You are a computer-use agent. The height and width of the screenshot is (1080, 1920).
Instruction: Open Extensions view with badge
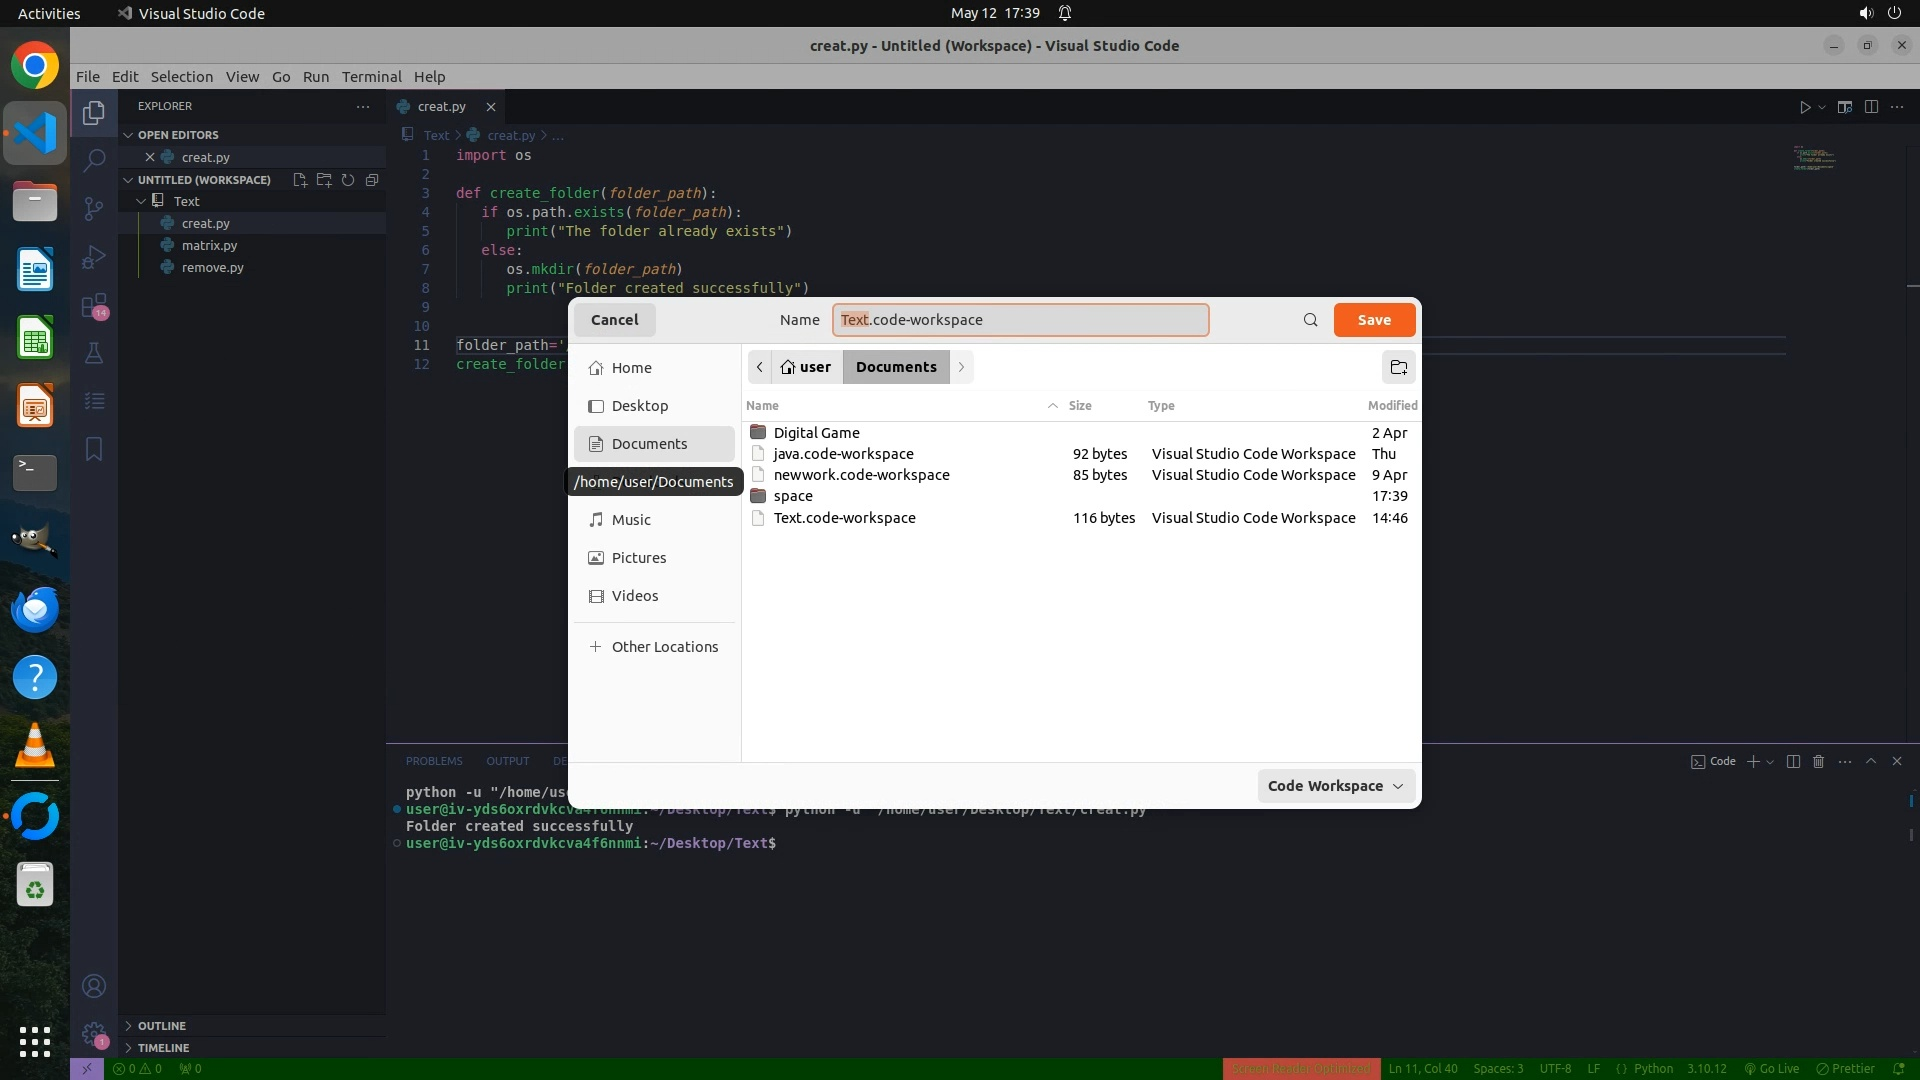click(x=94, y=305)
